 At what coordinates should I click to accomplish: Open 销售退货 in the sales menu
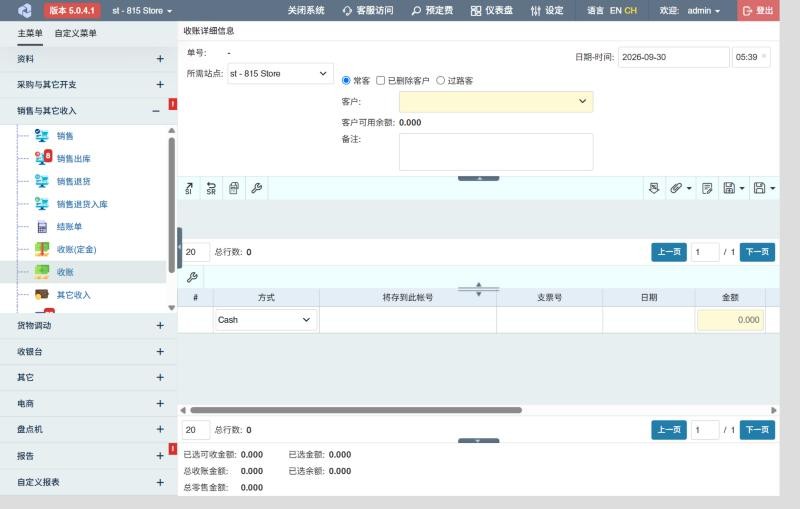(x=73, y=181)
